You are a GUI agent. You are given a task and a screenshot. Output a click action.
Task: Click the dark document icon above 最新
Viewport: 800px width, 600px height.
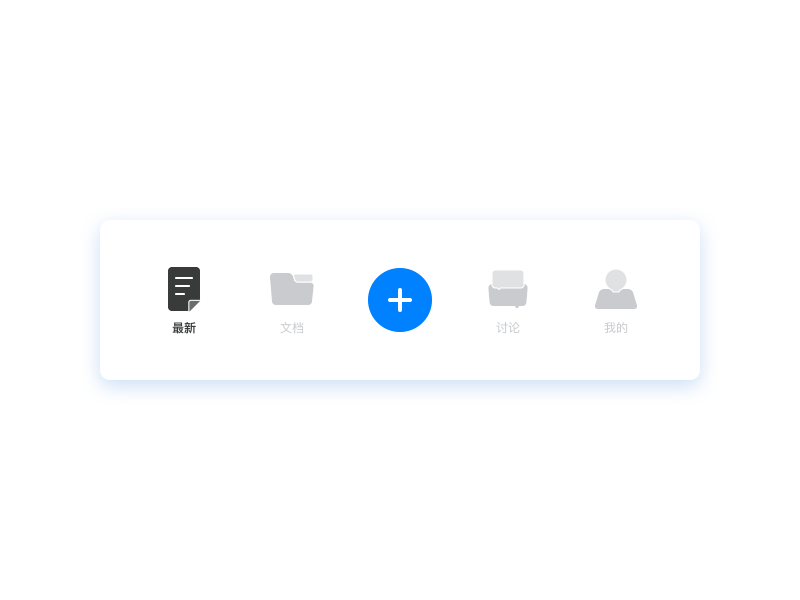click(x=184, y=289)
